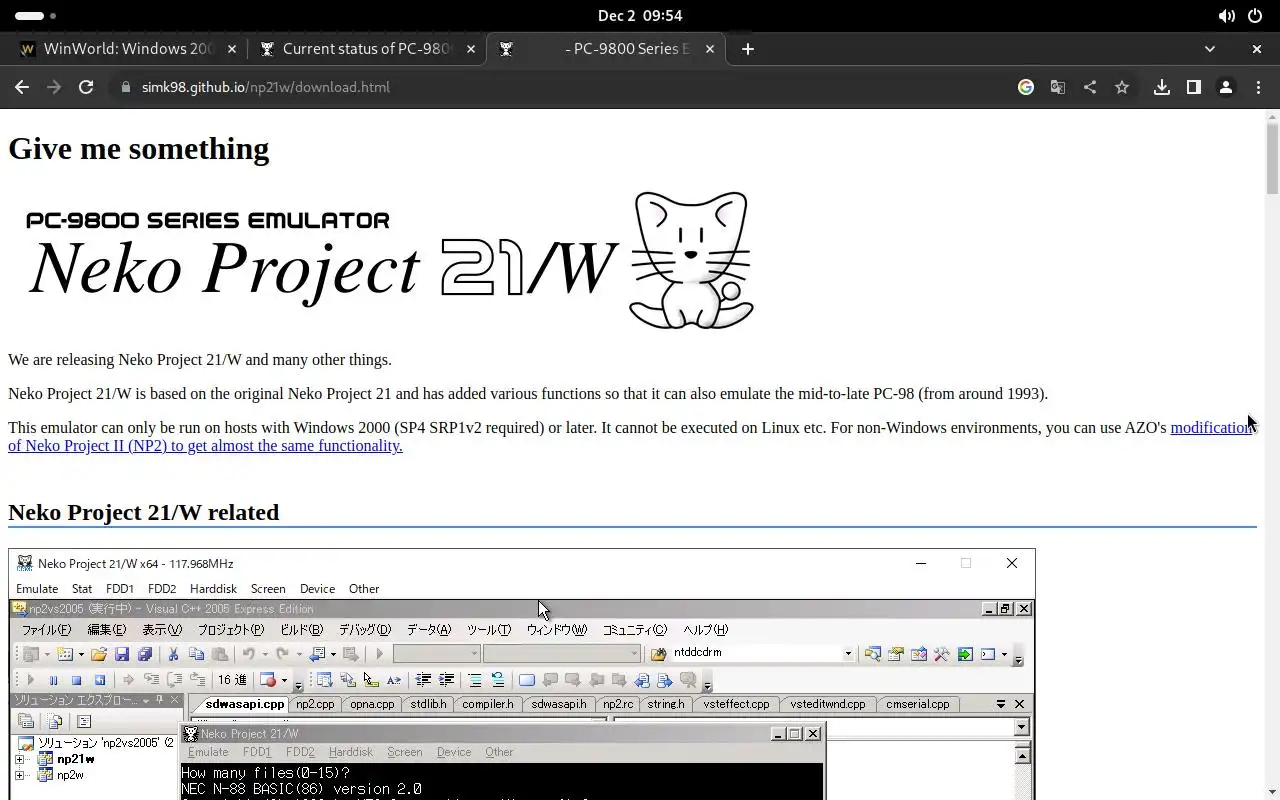Click the Save icon in Visual C++ toolbar

click(122, 654)
